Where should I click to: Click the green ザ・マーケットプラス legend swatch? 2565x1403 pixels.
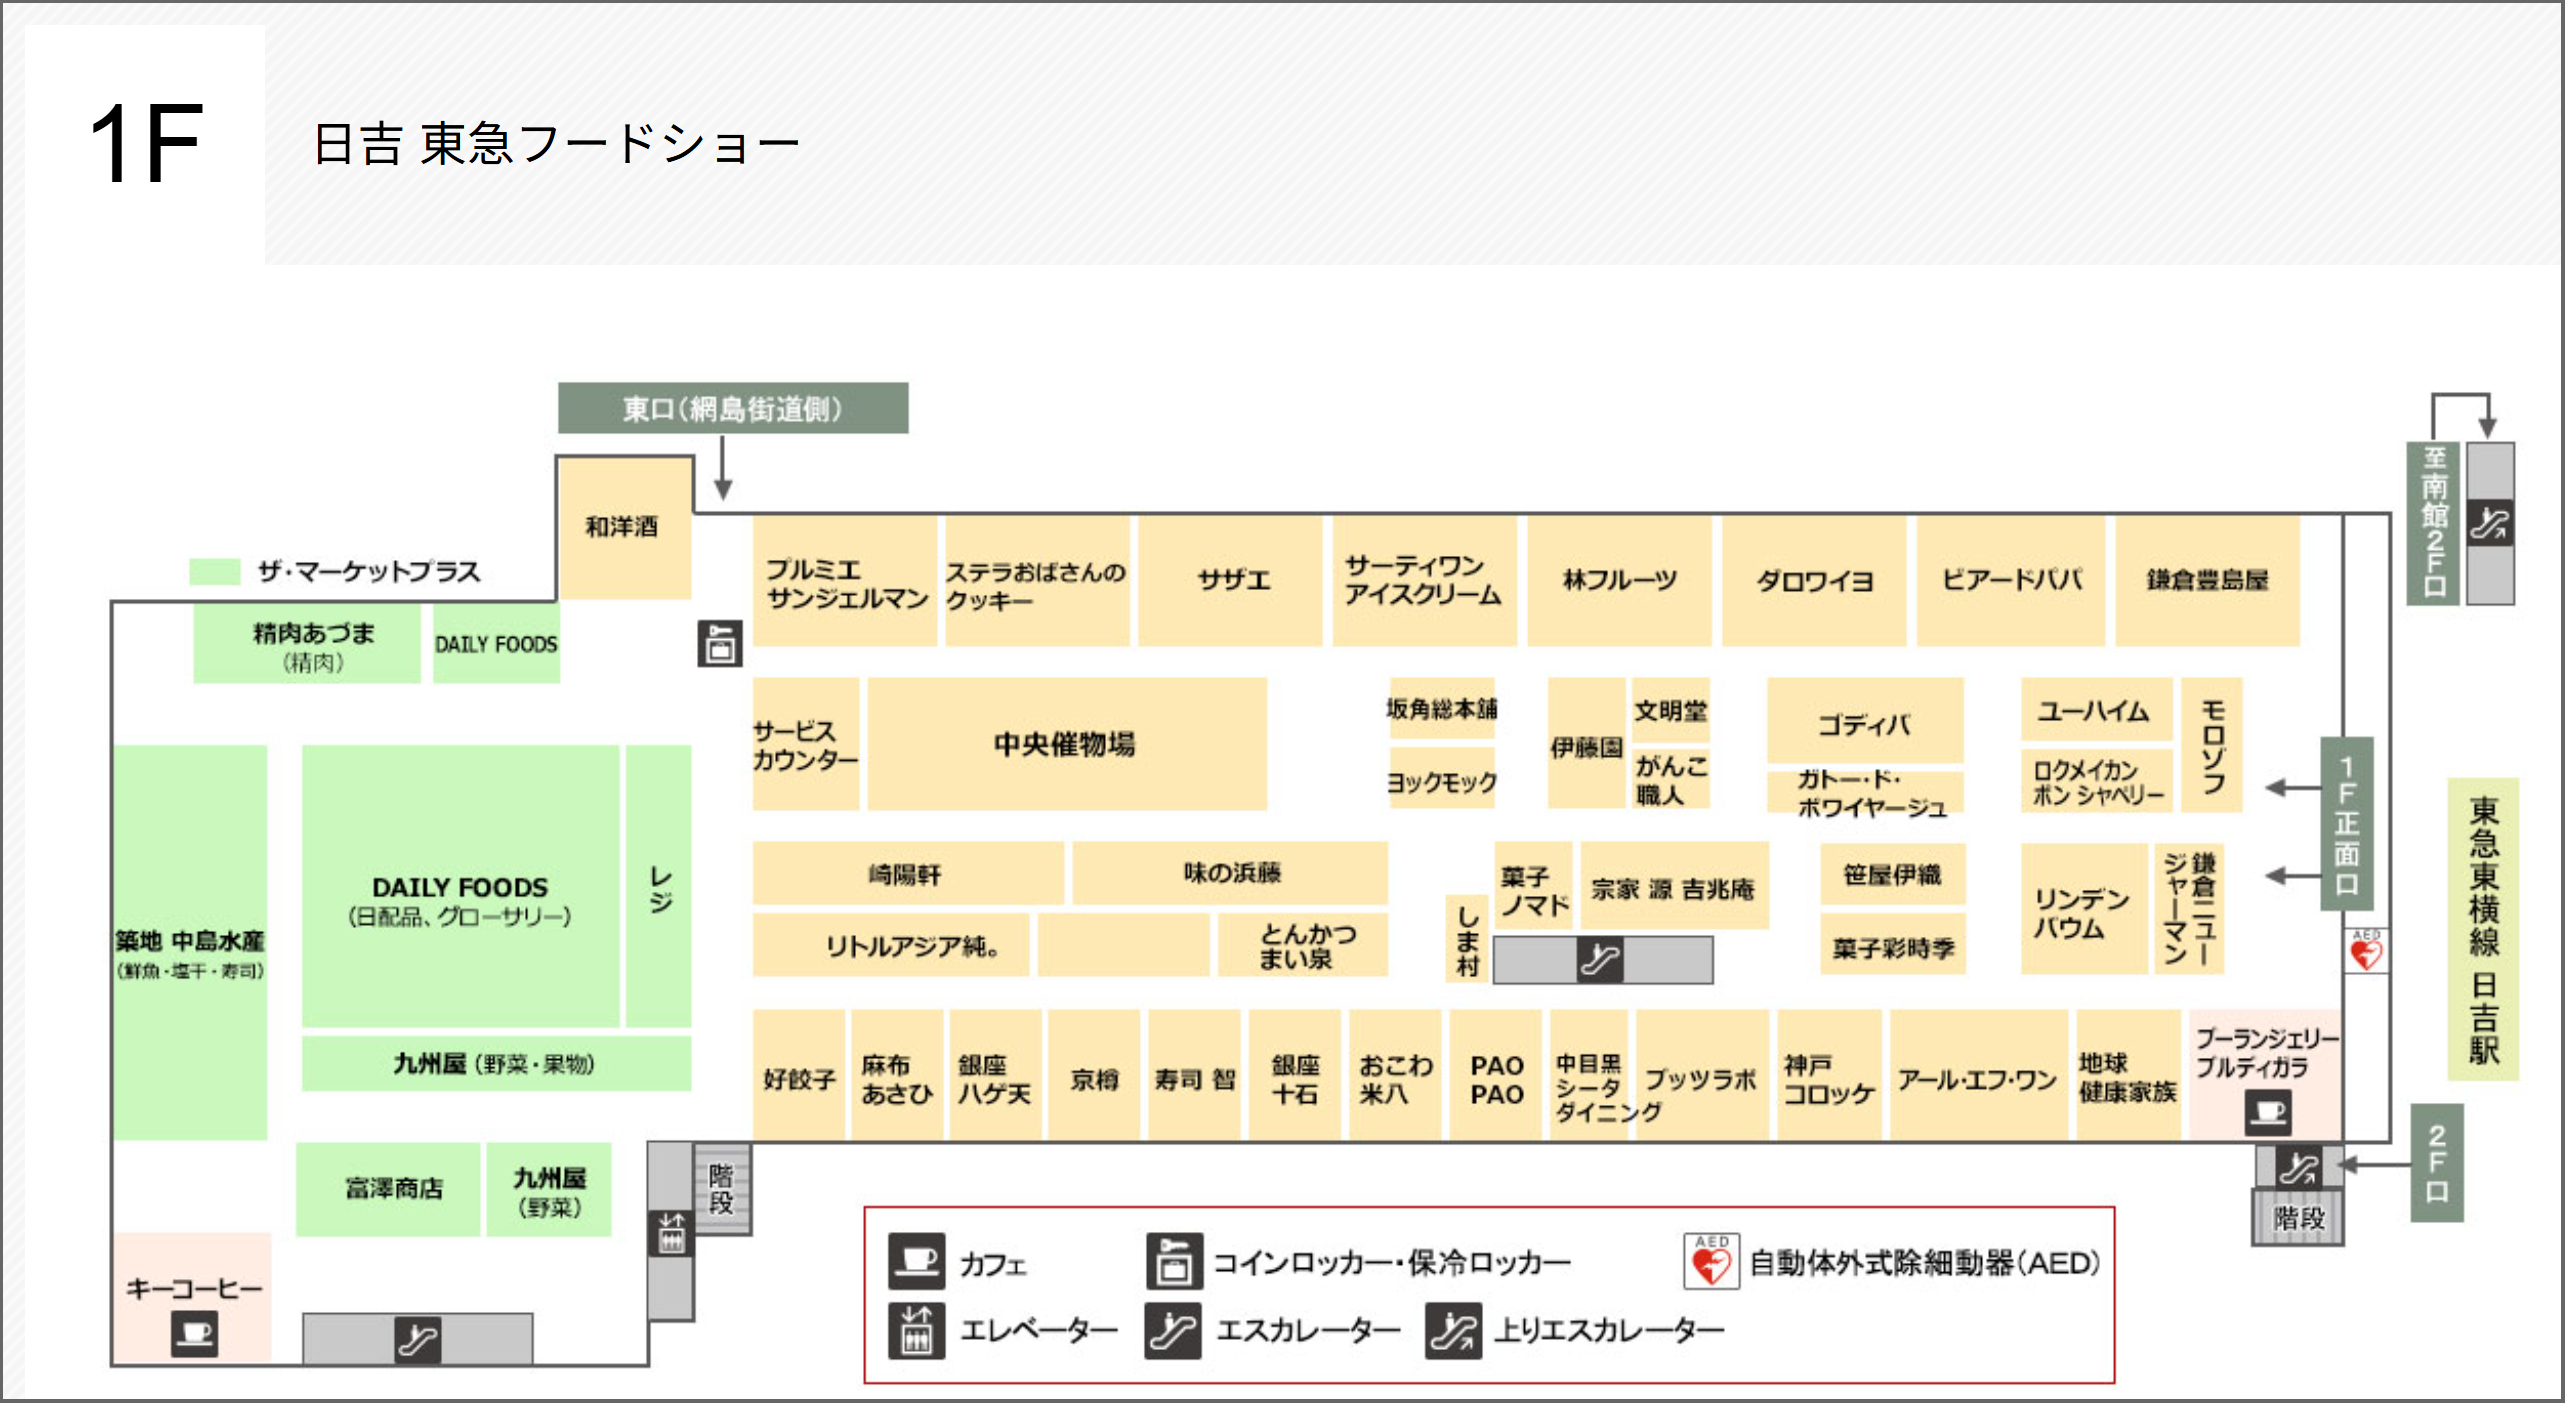215,571
